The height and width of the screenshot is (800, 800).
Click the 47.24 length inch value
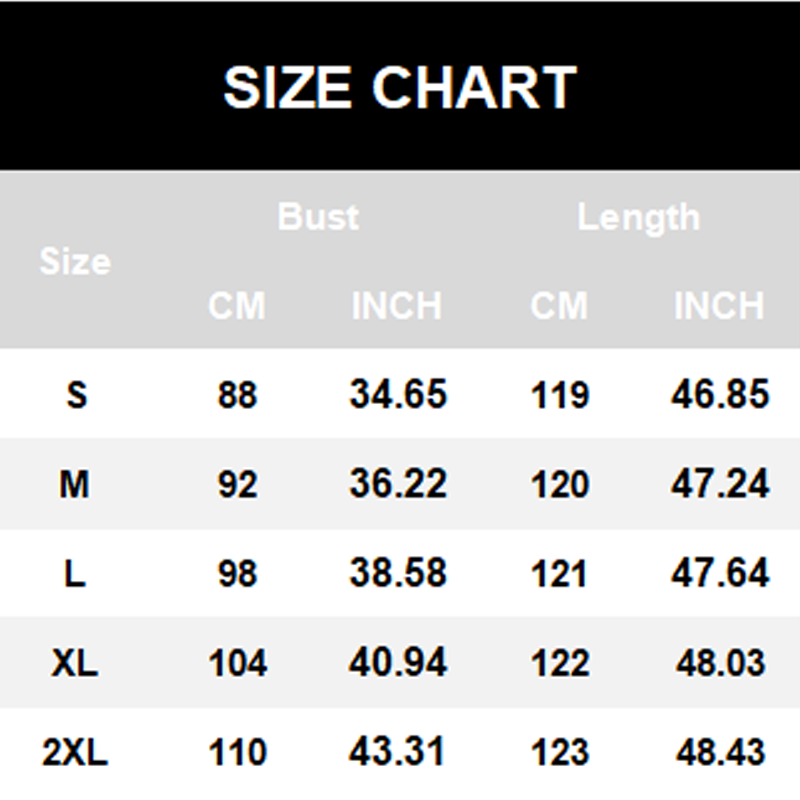[x=719, y=485]
